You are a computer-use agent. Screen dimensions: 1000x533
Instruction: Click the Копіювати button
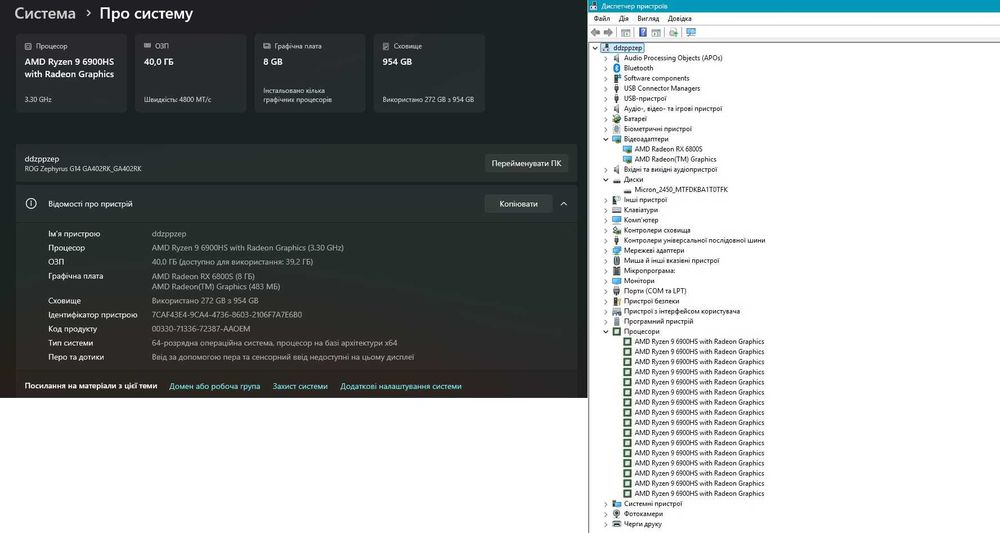tap(518, 204)
